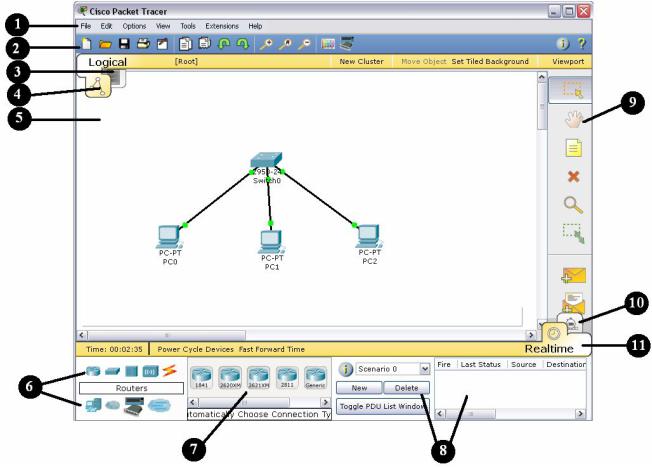Click Power Cycle Devices
Viewport: 652px width, 467px height.
point(195,349)
